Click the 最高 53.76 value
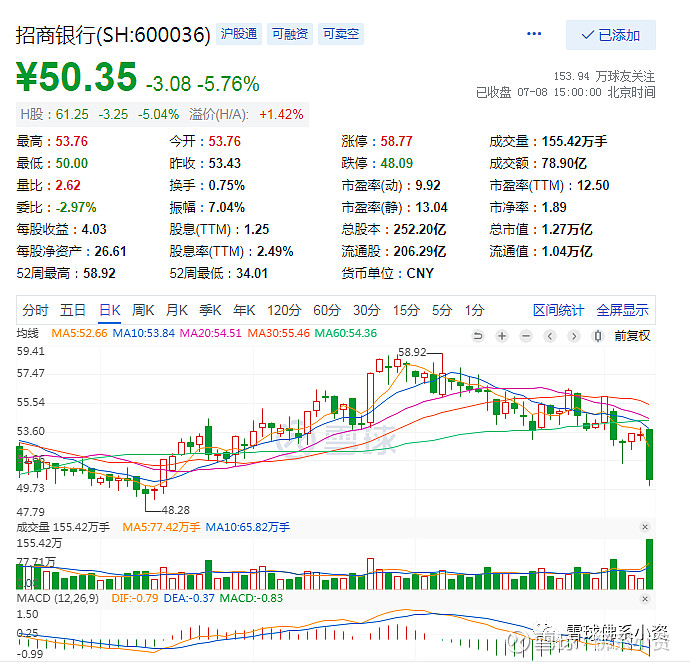Viewport: 690px width, 663px height. tap(71, 141)
